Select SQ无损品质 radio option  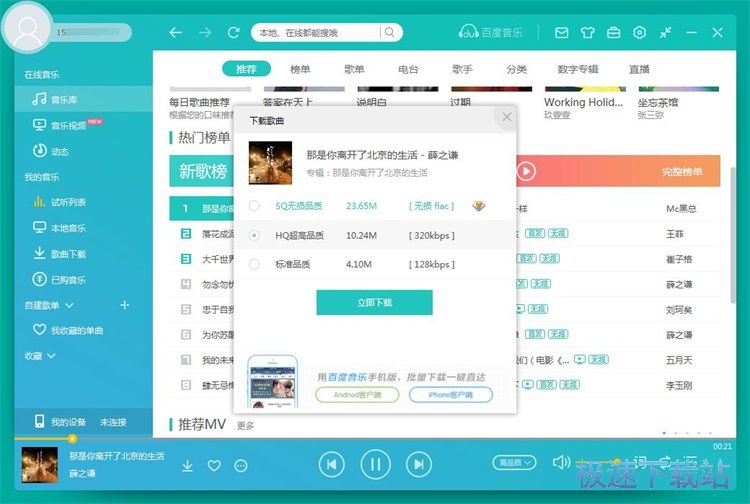click(254, 206)
